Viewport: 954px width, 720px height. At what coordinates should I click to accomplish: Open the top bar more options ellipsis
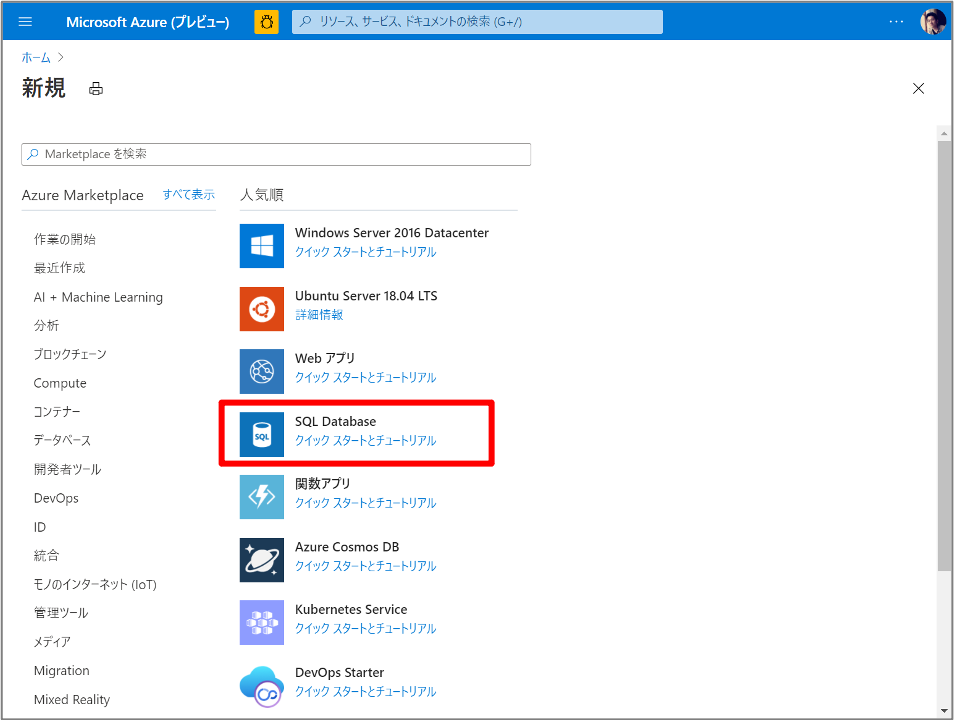tap(896, 22)
